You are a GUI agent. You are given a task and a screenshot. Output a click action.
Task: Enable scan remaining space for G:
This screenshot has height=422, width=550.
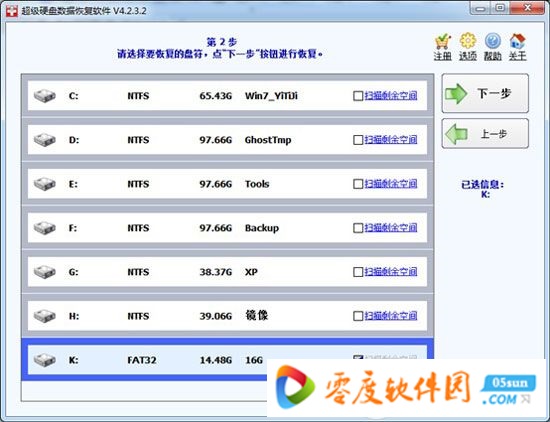pyautogui.click(x=358, y=272)
